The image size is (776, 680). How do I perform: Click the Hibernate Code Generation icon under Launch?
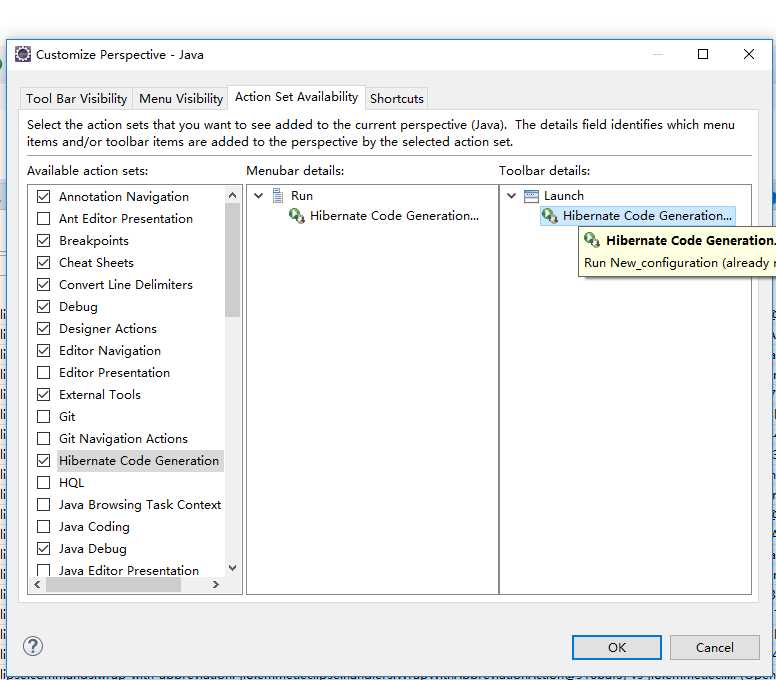549,216
